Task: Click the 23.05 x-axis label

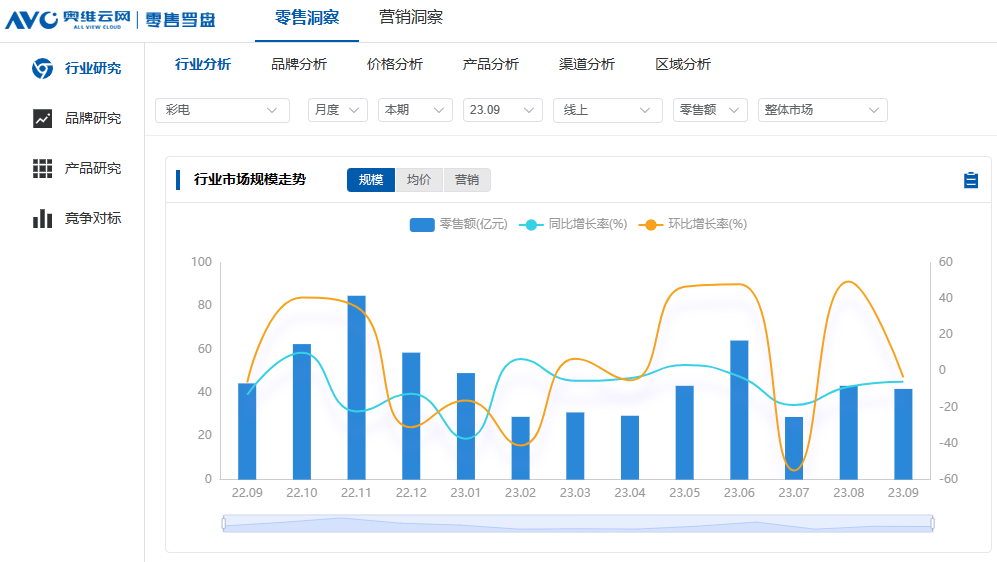Action: (685, 493)
